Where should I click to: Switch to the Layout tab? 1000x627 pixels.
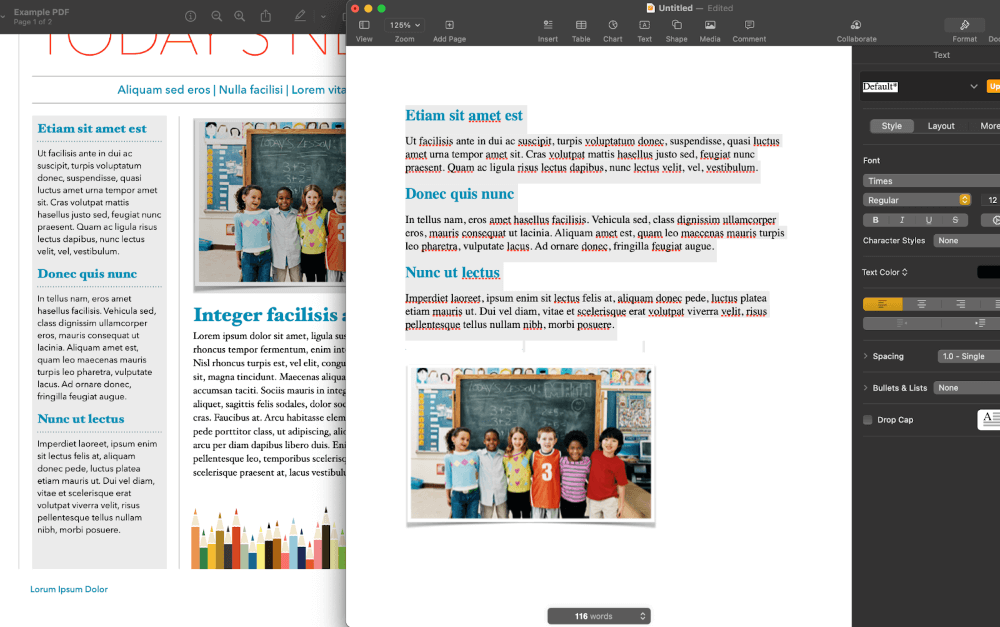tap(941, 126)
